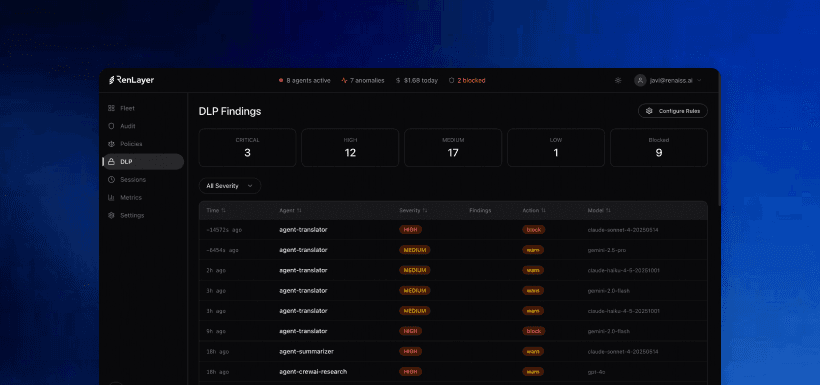Sort table by Severity column arrows
Screen dimensions: 820x385
425,210
